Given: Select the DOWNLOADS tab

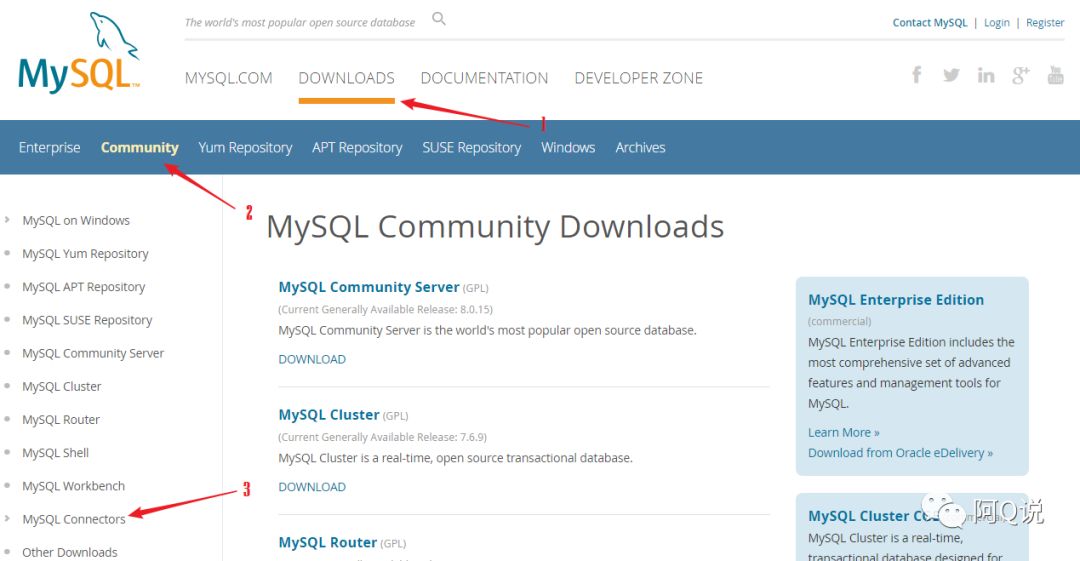Looking at the screenshot, I should click(x=346, y=78).
